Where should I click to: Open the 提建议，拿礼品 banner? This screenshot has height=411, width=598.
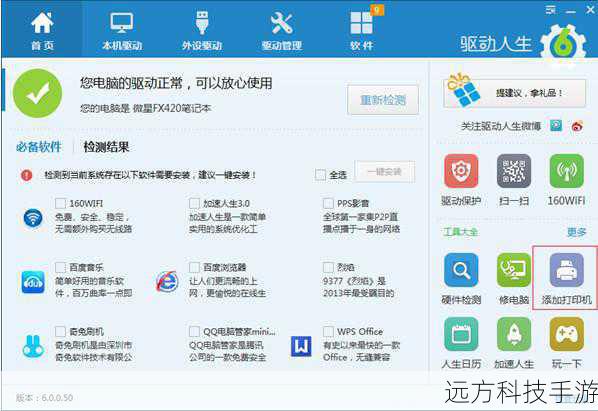coord(514,93)
